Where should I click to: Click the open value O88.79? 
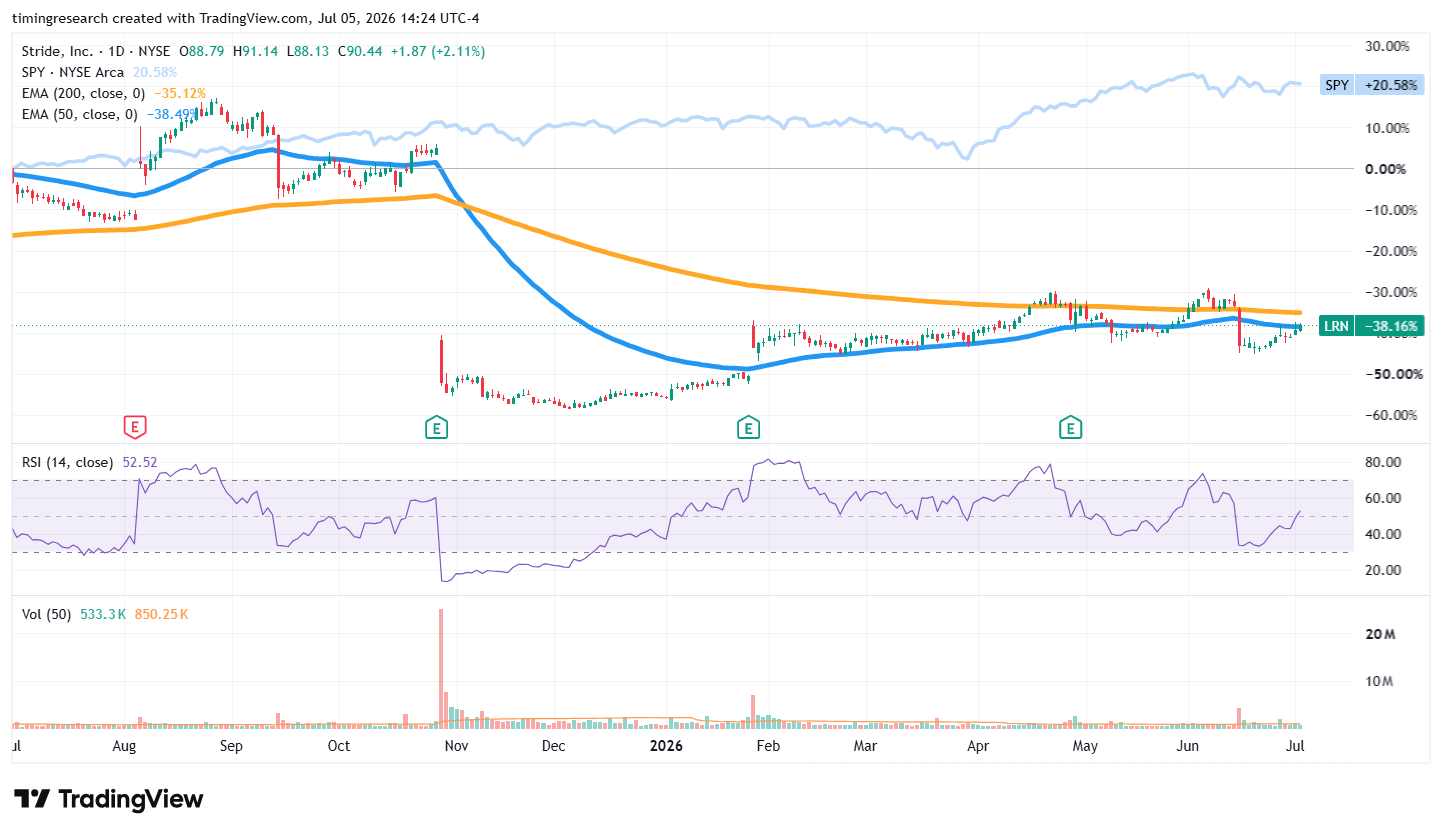tap(202, 51)
